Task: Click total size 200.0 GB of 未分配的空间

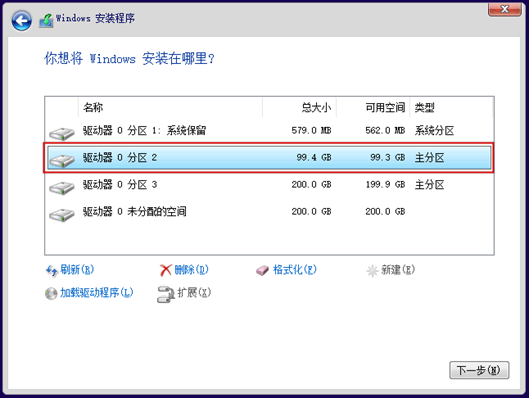Action: pos(311,211)
